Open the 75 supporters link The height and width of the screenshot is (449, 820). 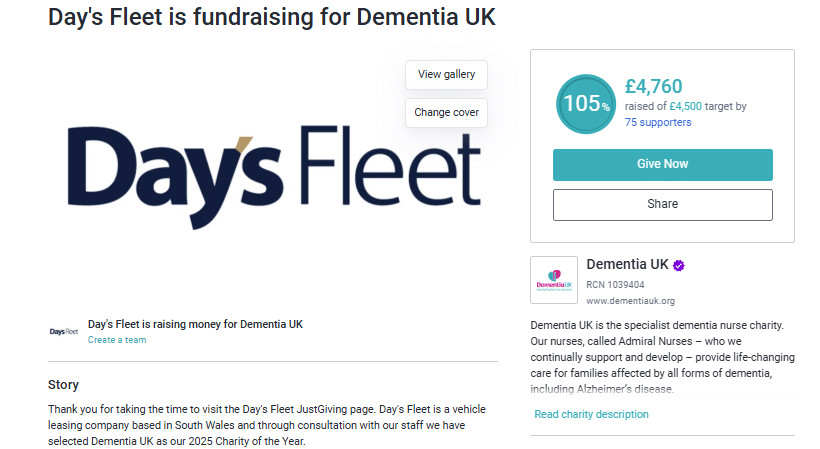(x=658, y=122)
